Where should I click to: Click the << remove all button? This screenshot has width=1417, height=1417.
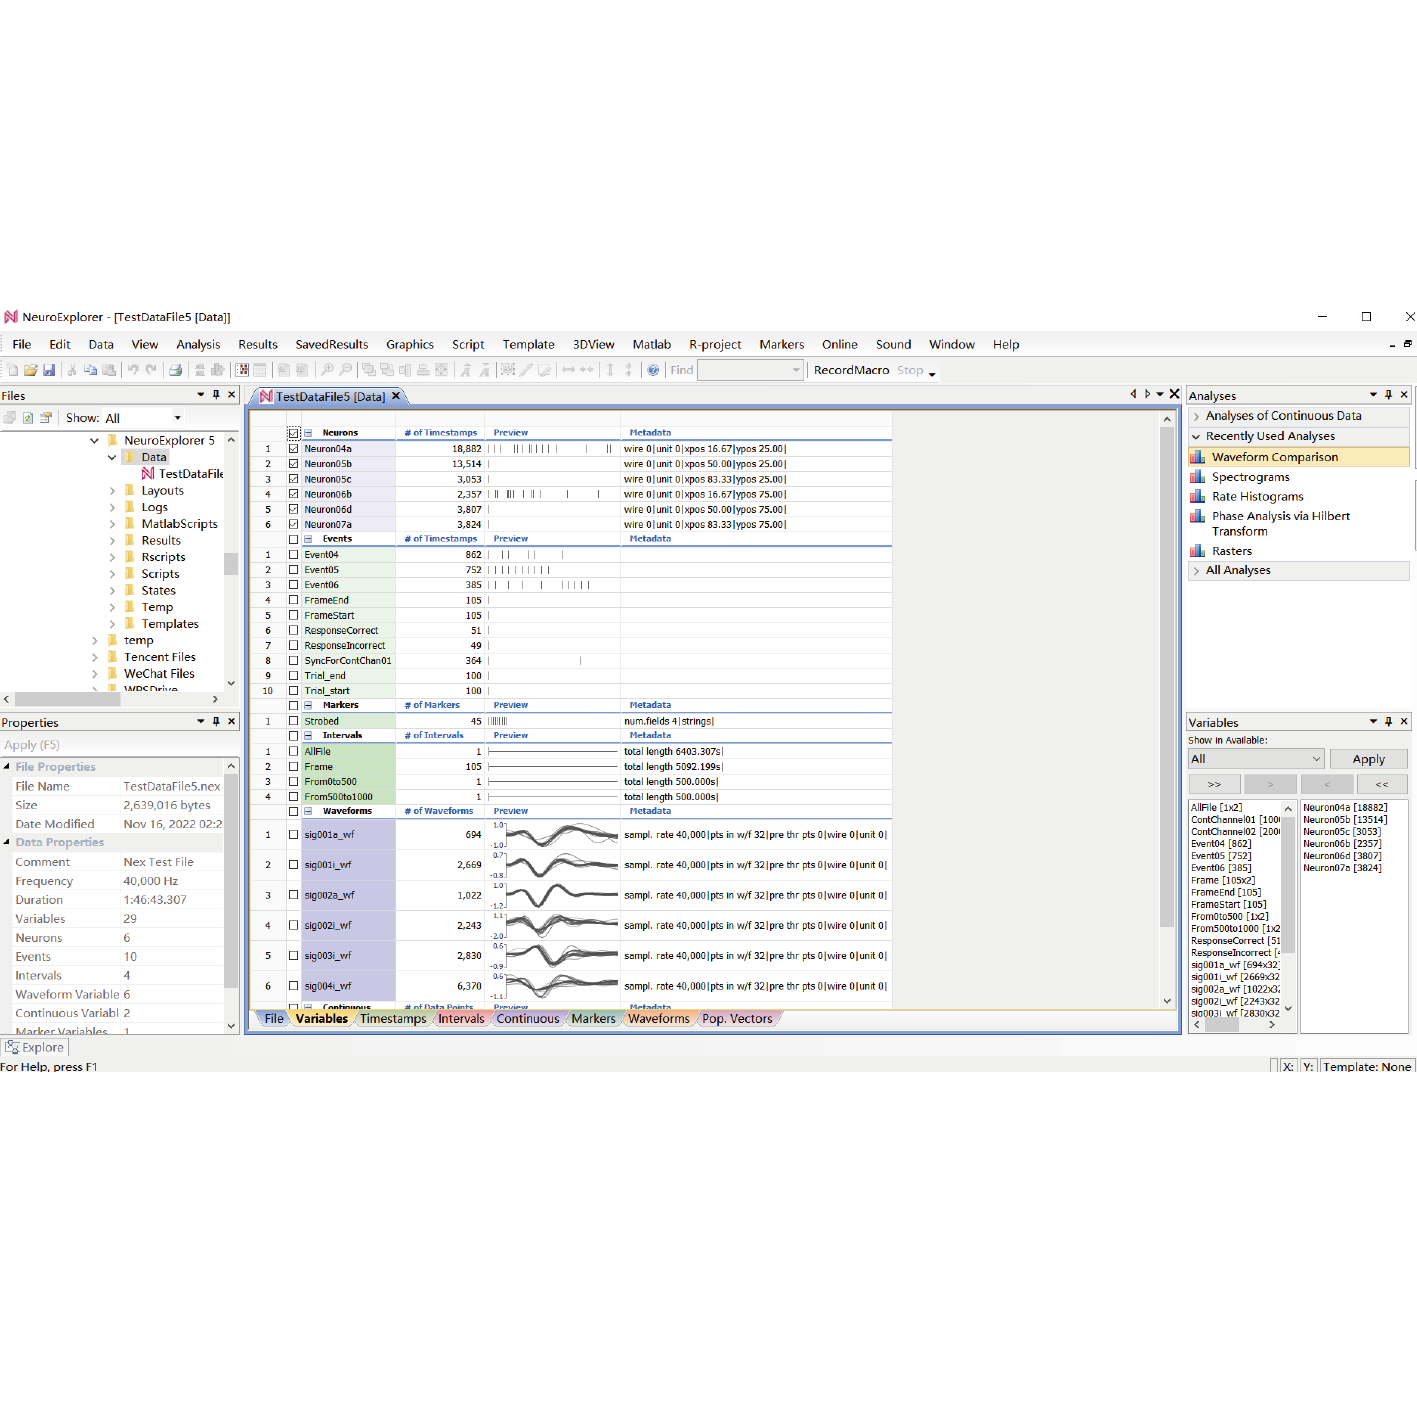[x=1381, y=784]
